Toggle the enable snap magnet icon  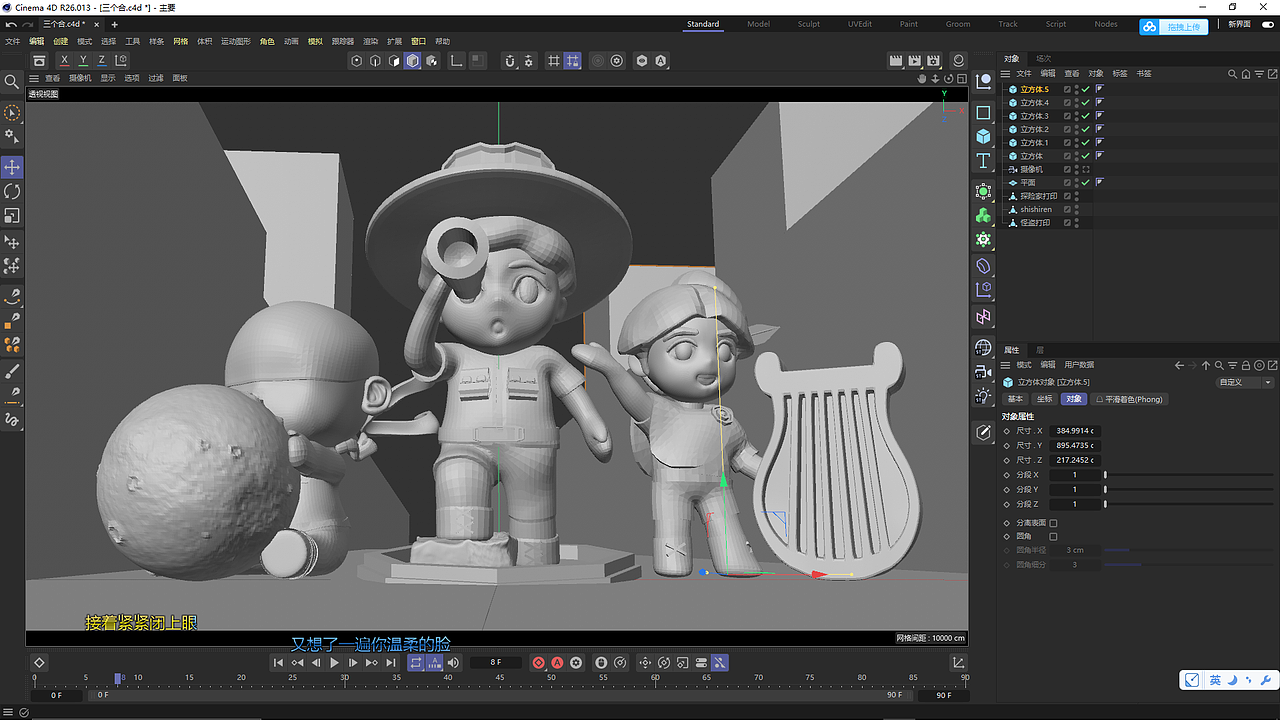point(510,61)
